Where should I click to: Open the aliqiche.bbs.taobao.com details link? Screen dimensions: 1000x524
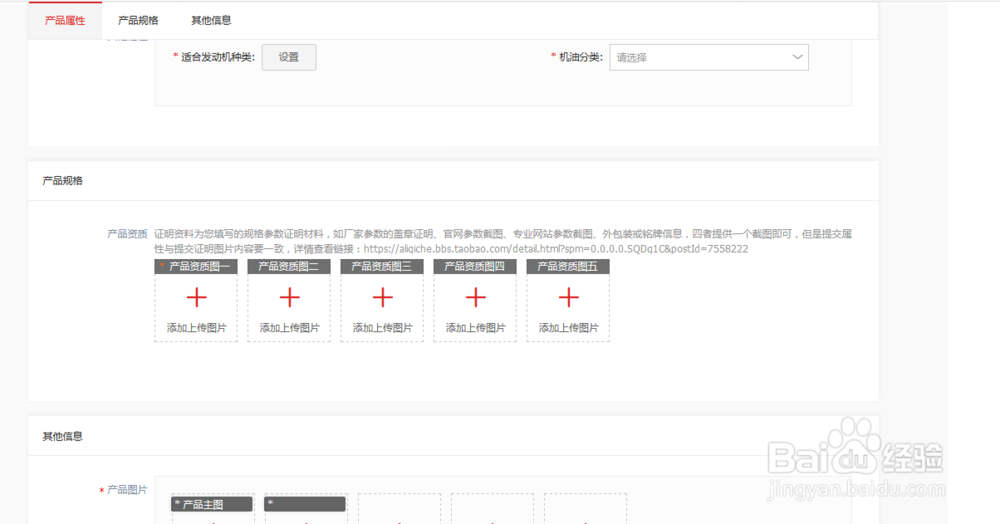pos(555,249)
